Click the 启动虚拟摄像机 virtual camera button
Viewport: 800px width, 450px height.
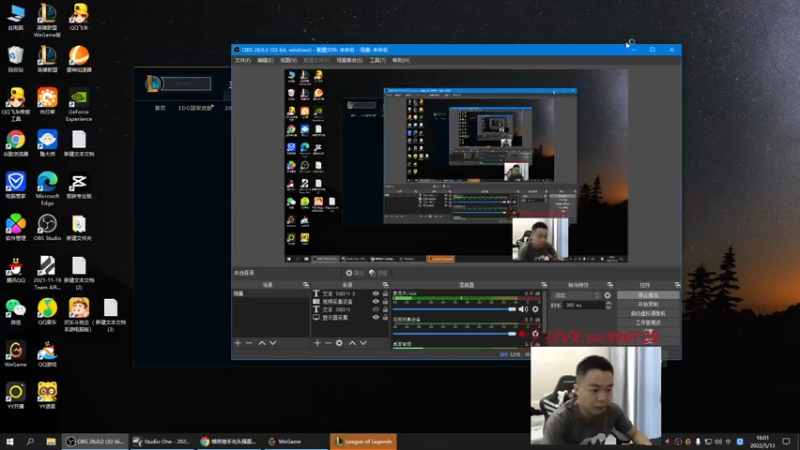[x=648, y=313]
